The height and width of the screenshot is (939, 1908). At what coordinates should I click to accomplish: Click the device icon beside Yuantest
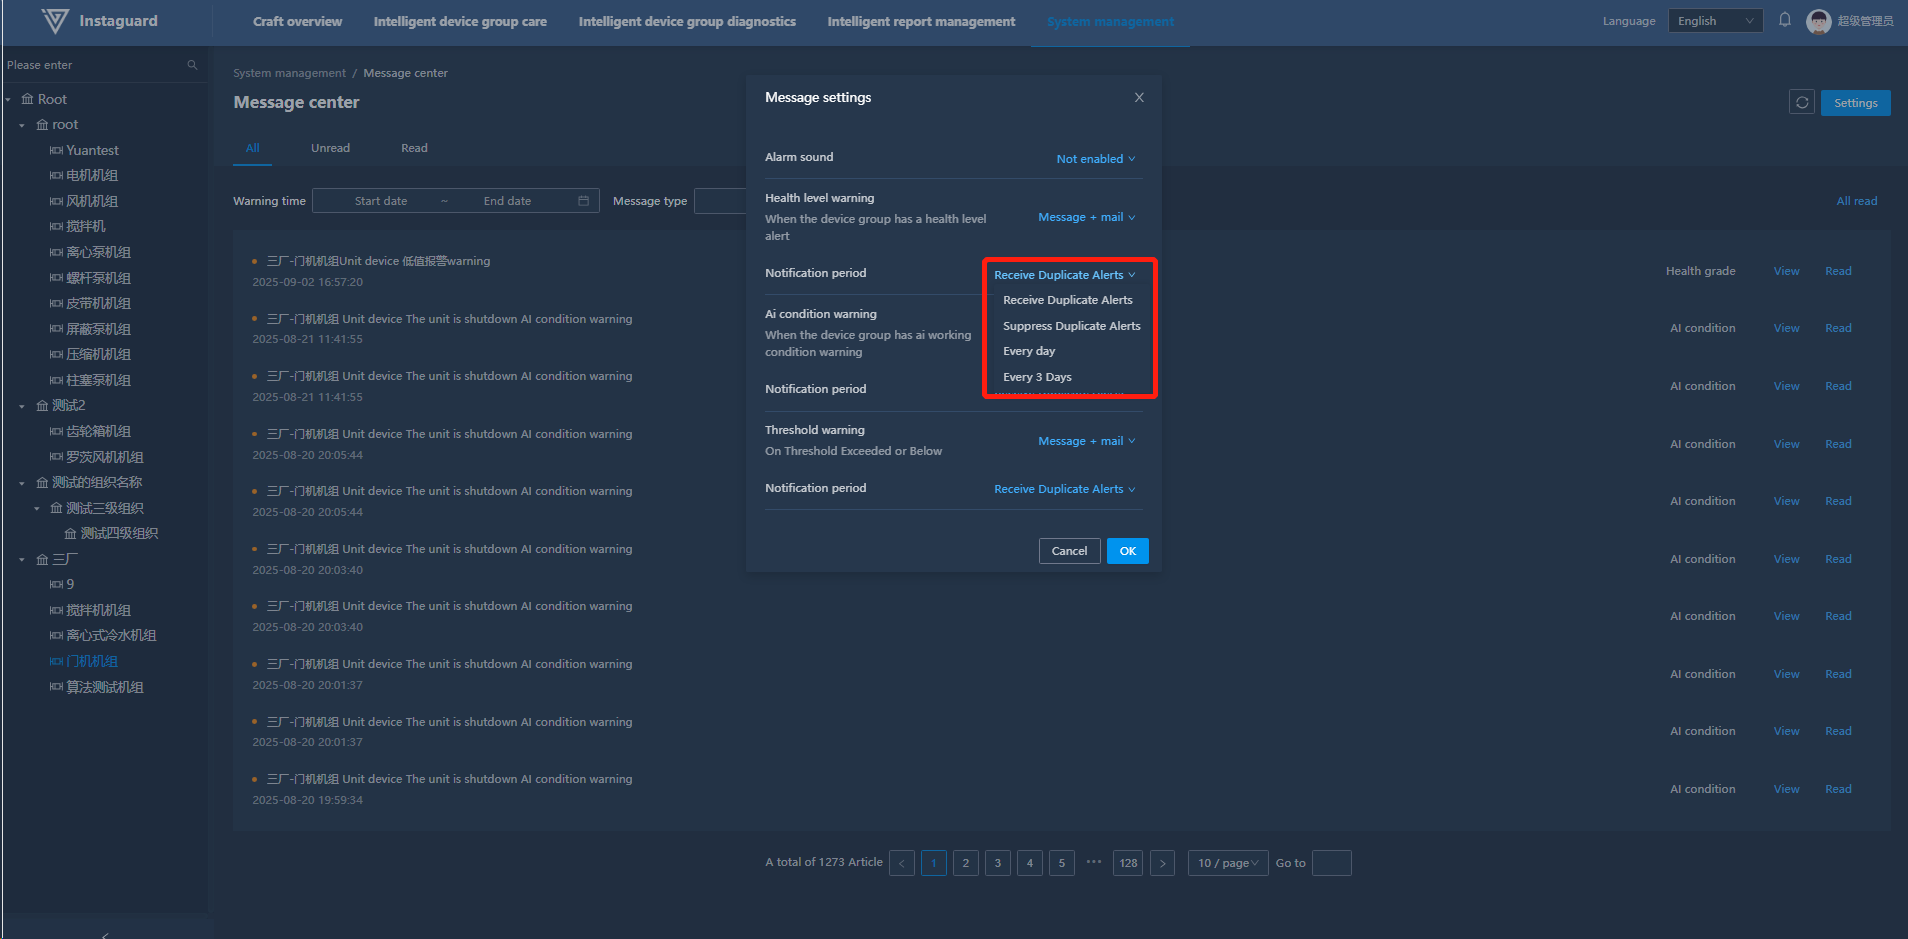pos(56,150)
